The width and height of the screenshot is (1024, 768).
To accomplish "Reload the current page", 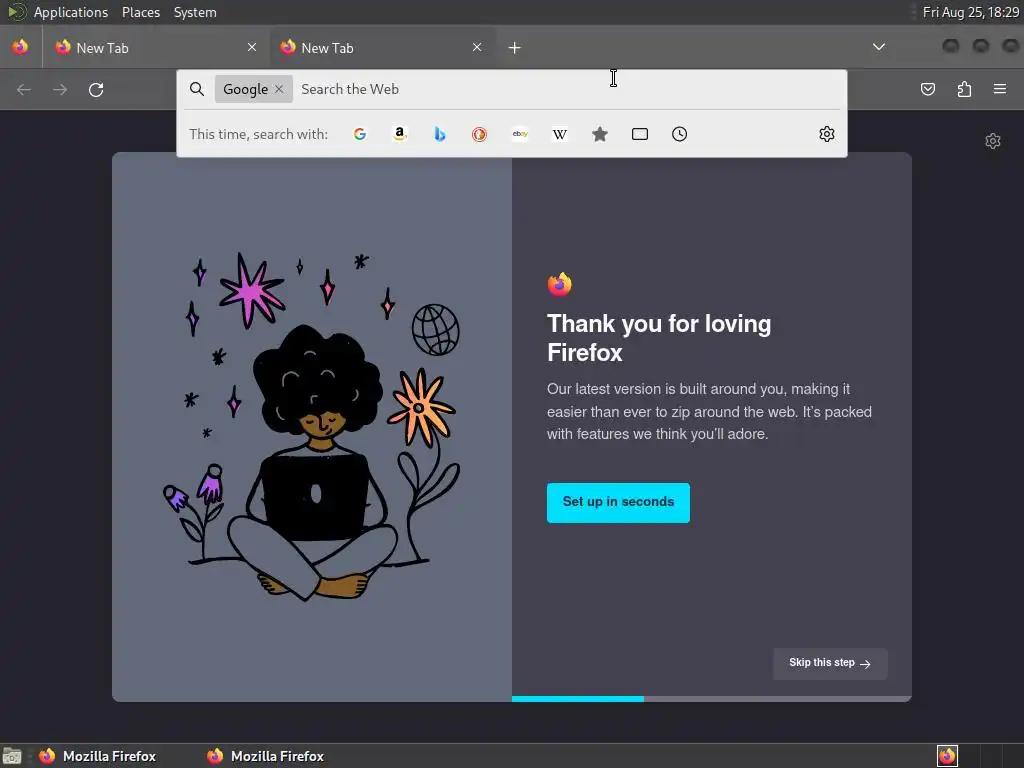I will point(96,89).
